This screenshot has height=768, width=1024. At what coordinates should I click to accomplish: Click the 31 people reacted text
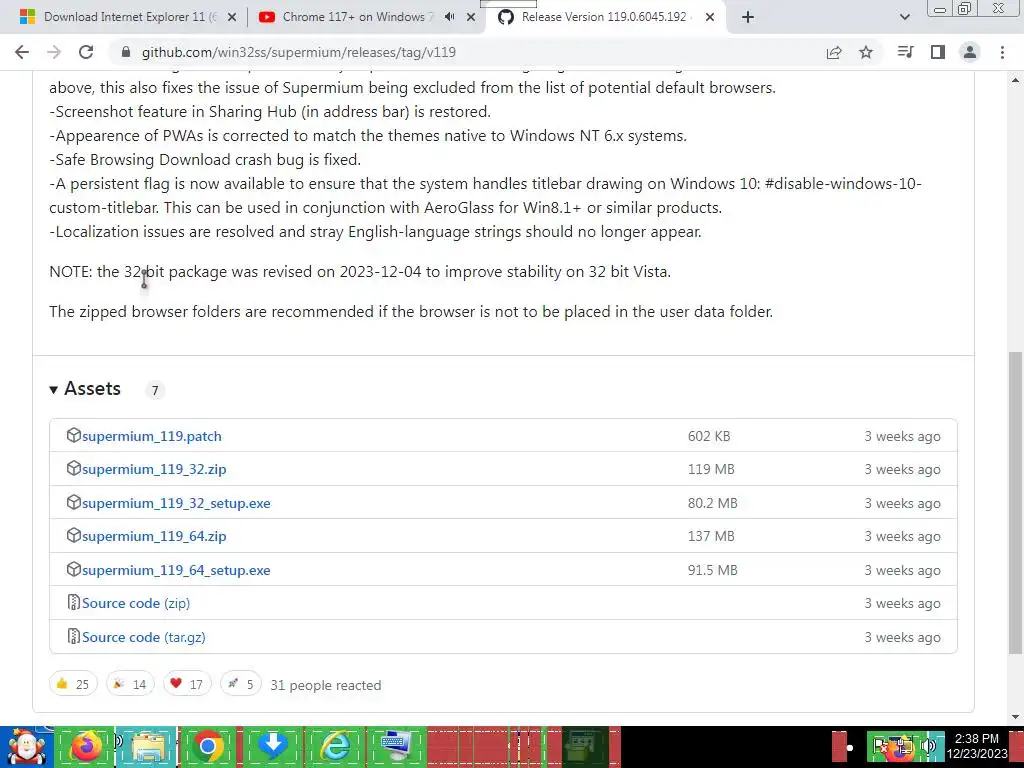click(326, 685)
